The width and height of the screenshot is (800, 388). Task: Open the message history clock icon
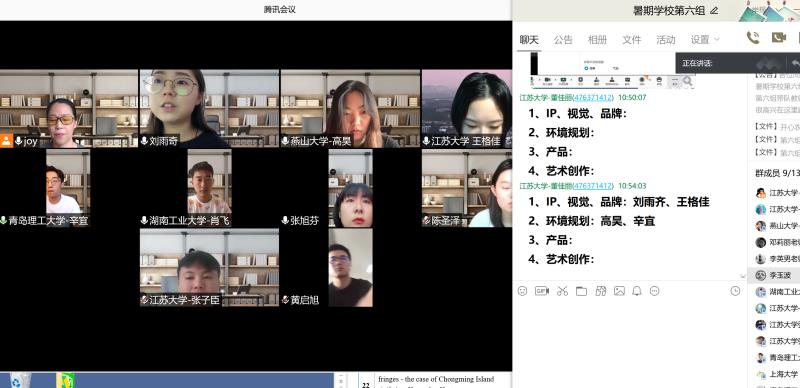coord(735,291)
